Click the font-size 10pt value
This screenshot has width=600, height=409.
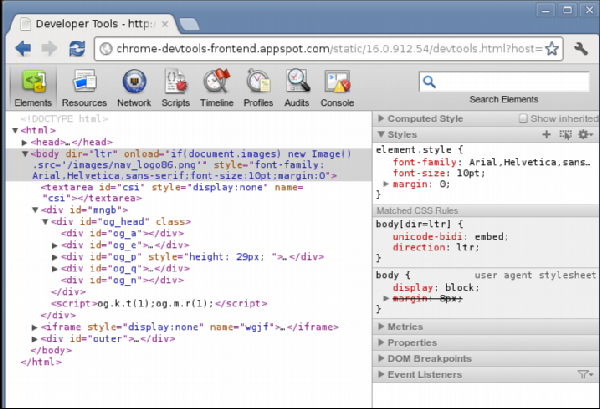click(x=471, y=173)
